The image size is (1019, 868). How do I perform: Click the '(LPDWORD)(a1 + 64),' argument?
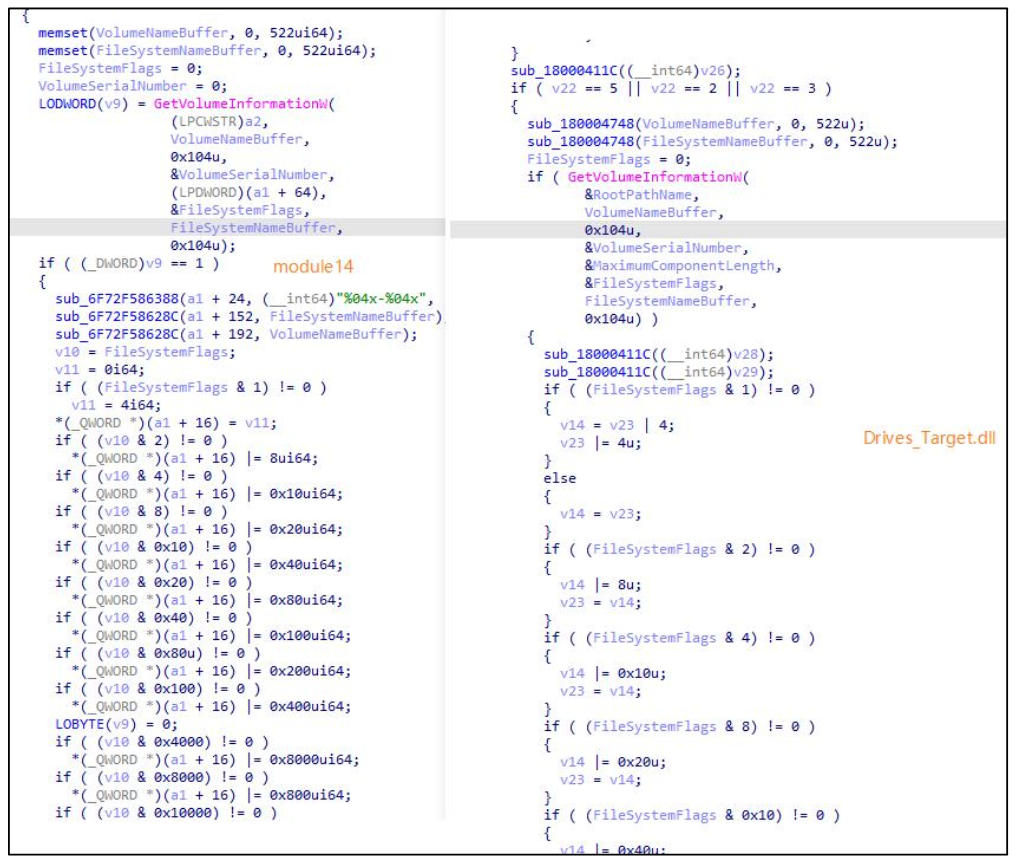point(248,192)
